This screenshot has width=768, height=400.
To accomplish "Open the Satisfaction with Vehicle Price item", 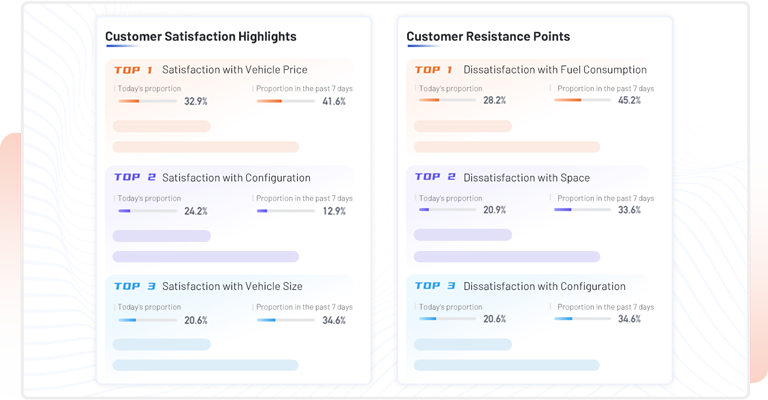I will 234,70.
